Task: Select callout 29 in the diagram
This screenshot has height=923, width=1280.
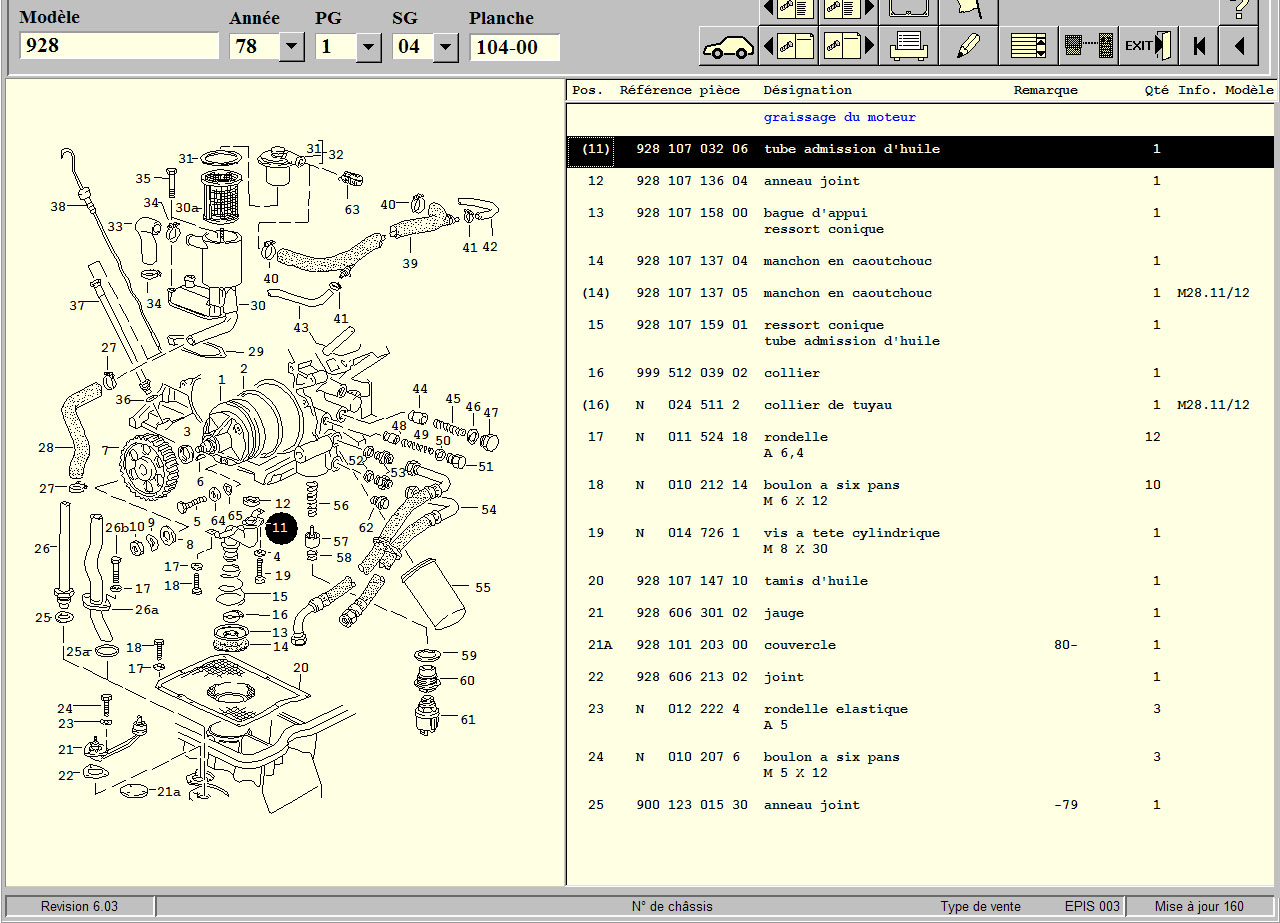Action: (256, 351)
